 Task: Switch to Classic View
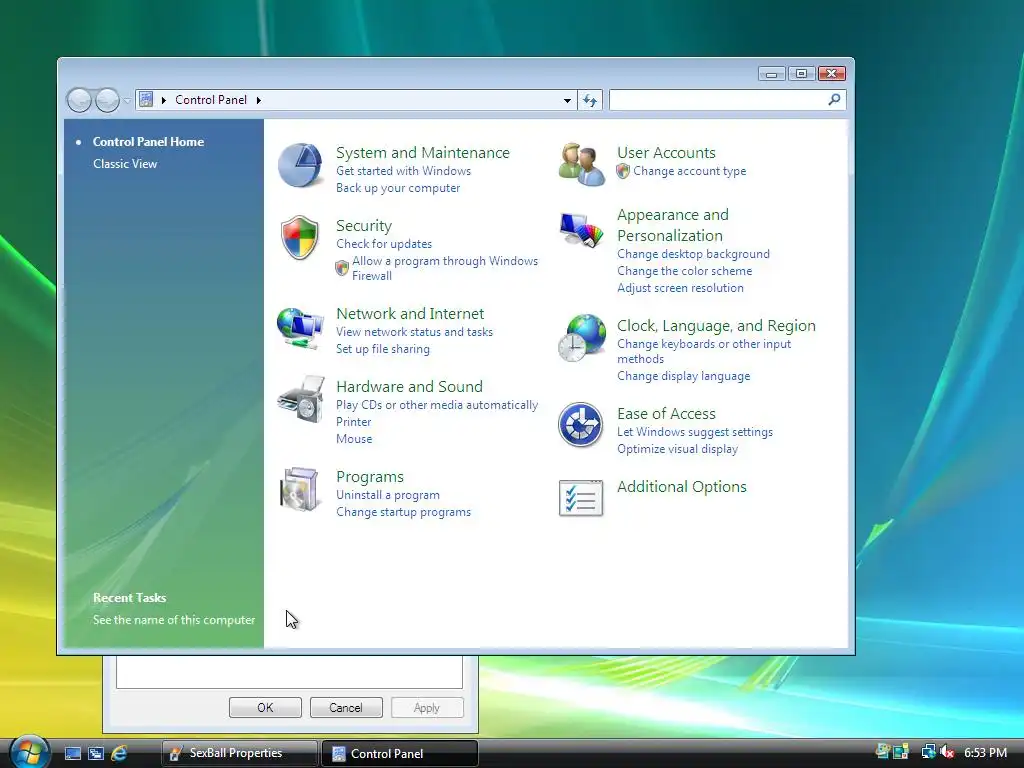click(125, 164)
